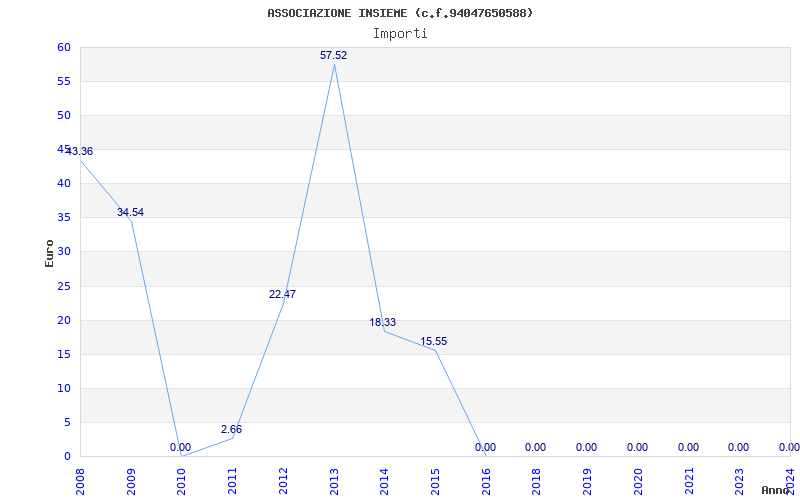Click the 50 tick on Euro axis

coord(64,115)
